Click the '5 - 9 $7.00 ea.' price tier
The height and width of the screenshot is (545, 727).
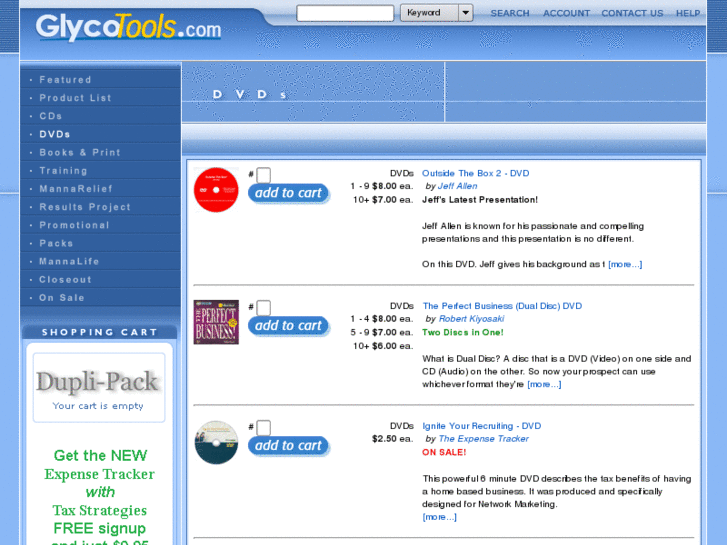[382, 332]
